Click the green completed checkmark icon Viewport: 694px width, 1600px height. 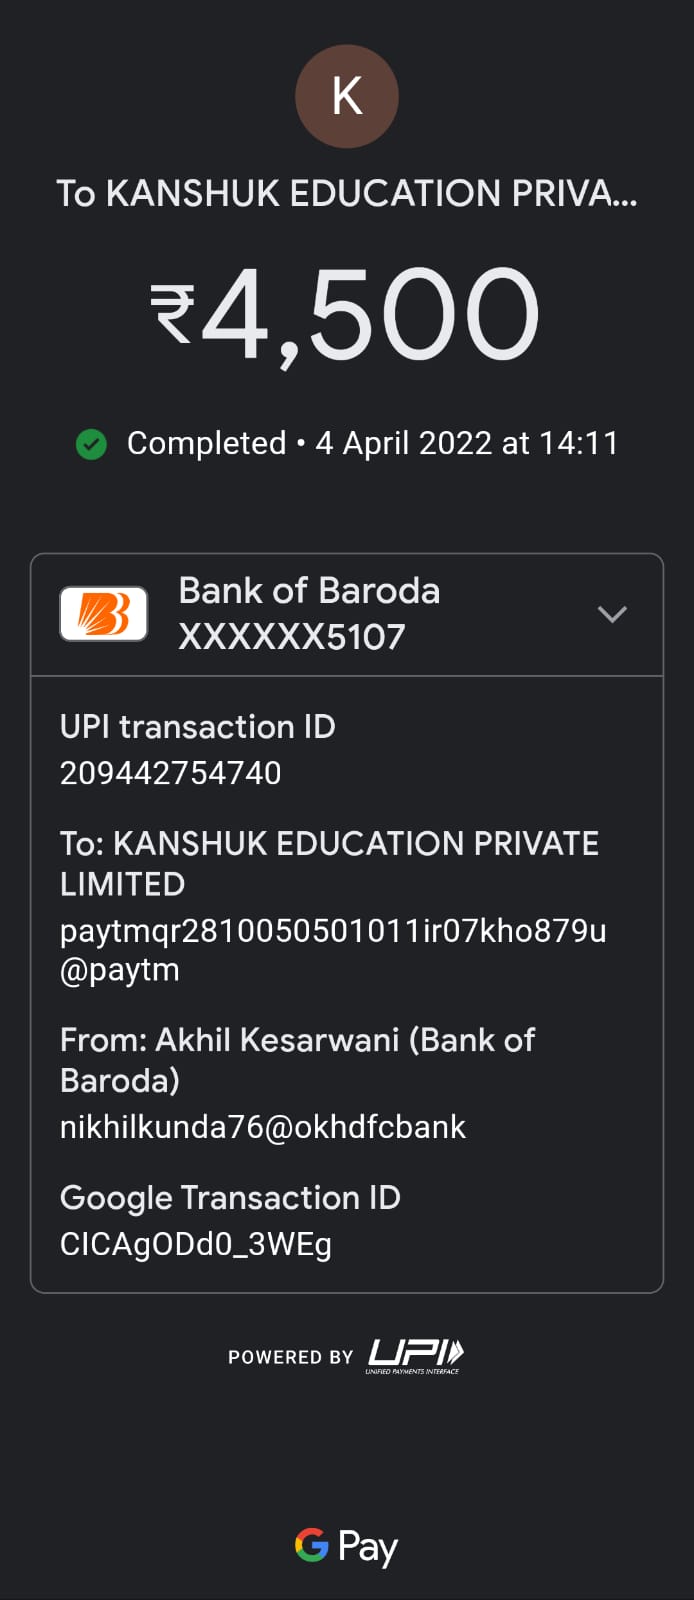point(92,444)
